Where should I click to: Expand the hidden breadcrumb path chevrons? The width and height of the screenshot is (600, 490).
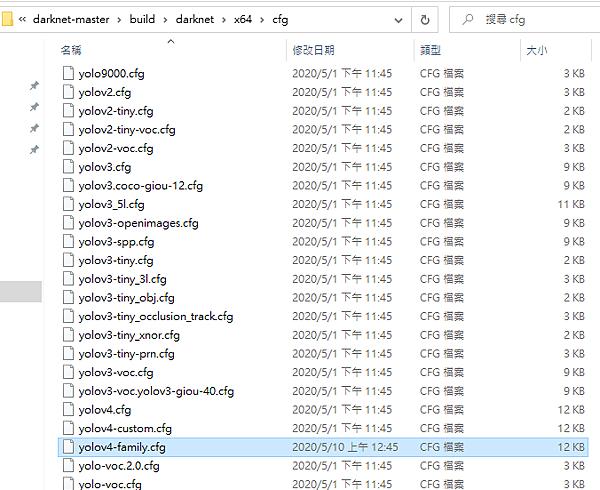22,19
